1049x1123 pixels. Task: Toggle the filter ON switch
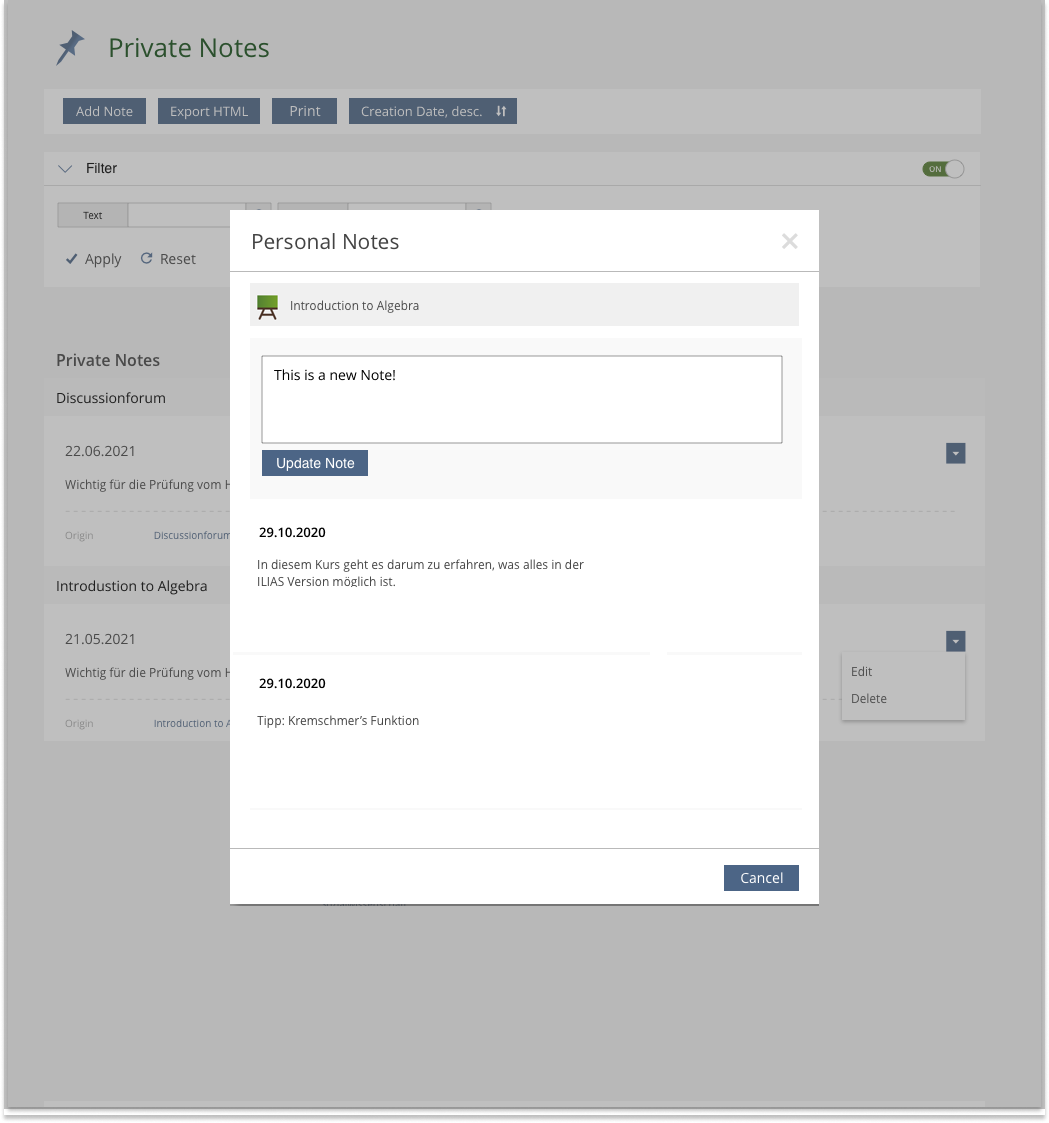point(943,169)
